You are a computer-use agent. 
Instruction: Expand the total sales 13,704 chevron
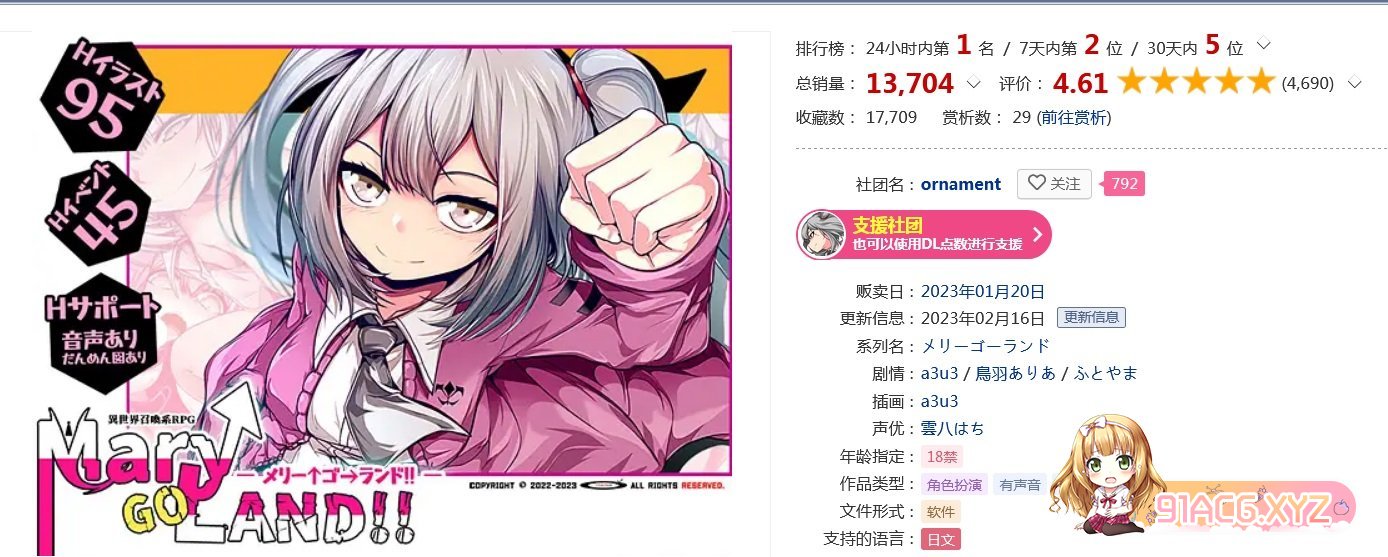pyautogui.click(x=973, y=84)
